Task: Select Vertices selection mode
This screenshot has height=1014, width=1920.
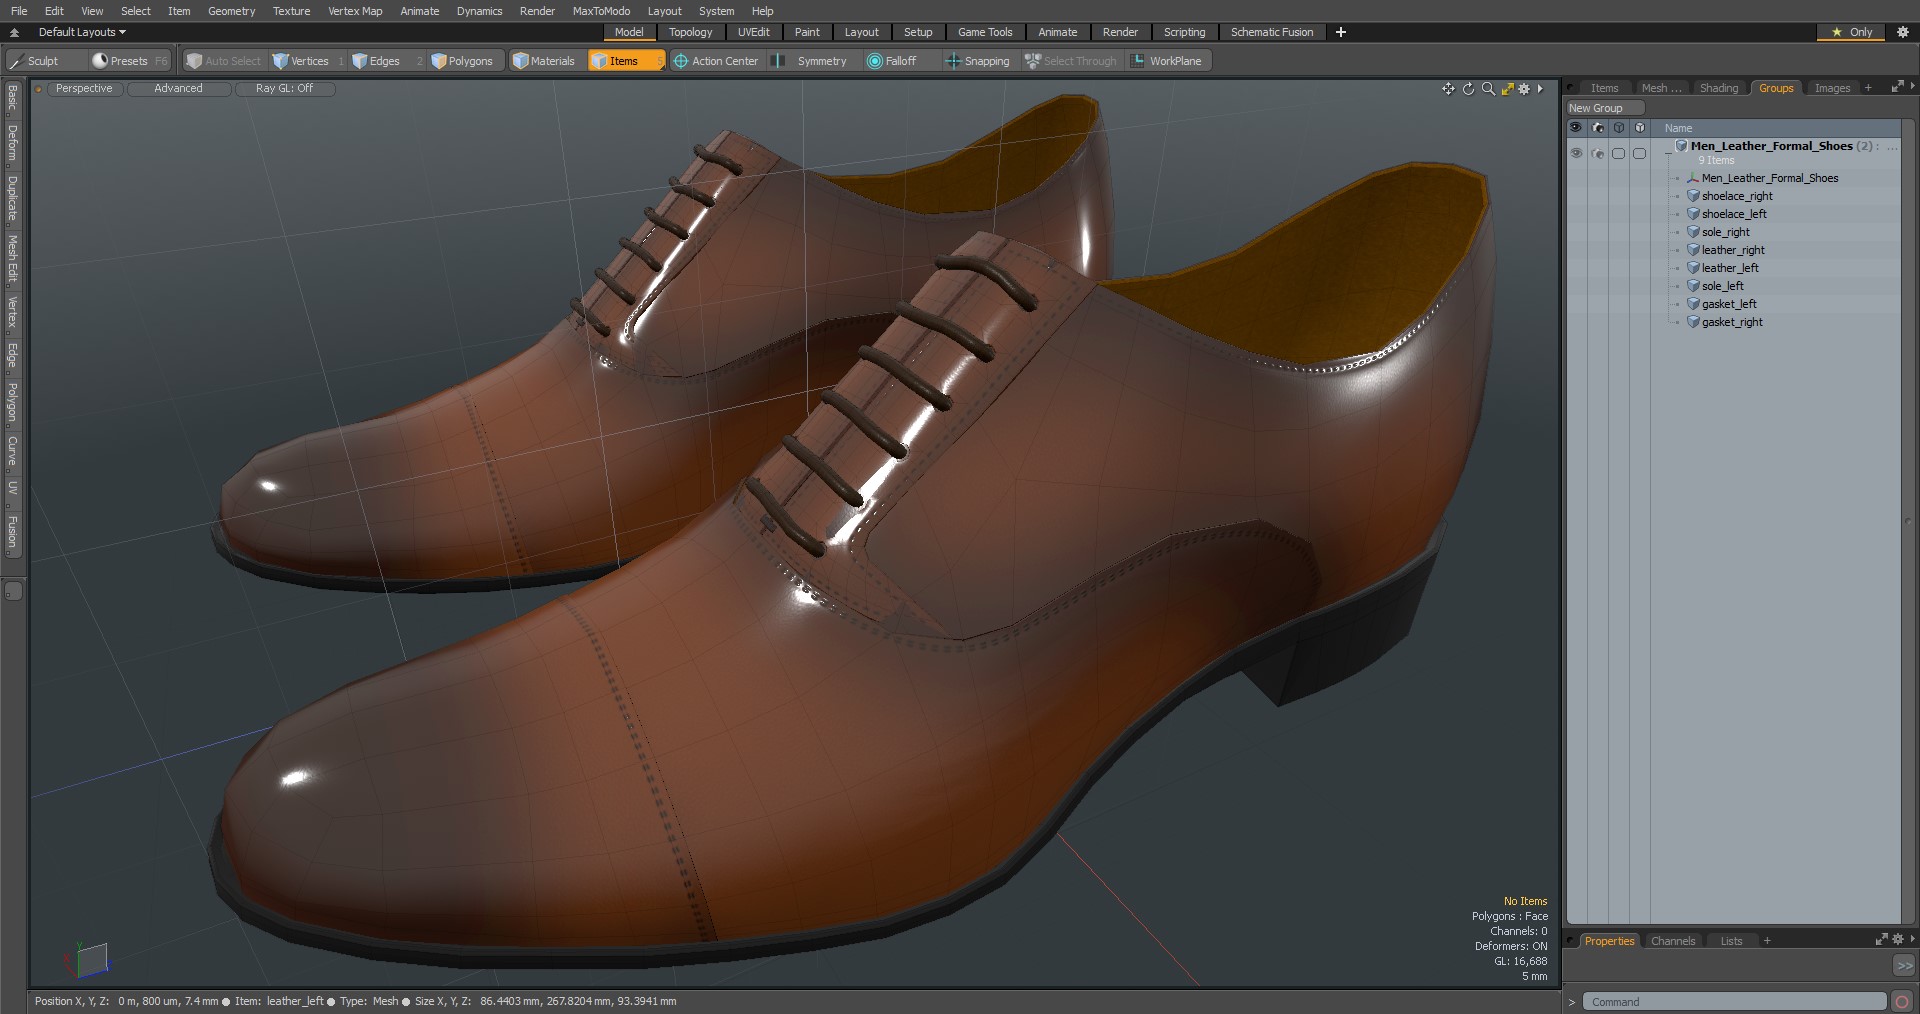Action: pos(309,61)
